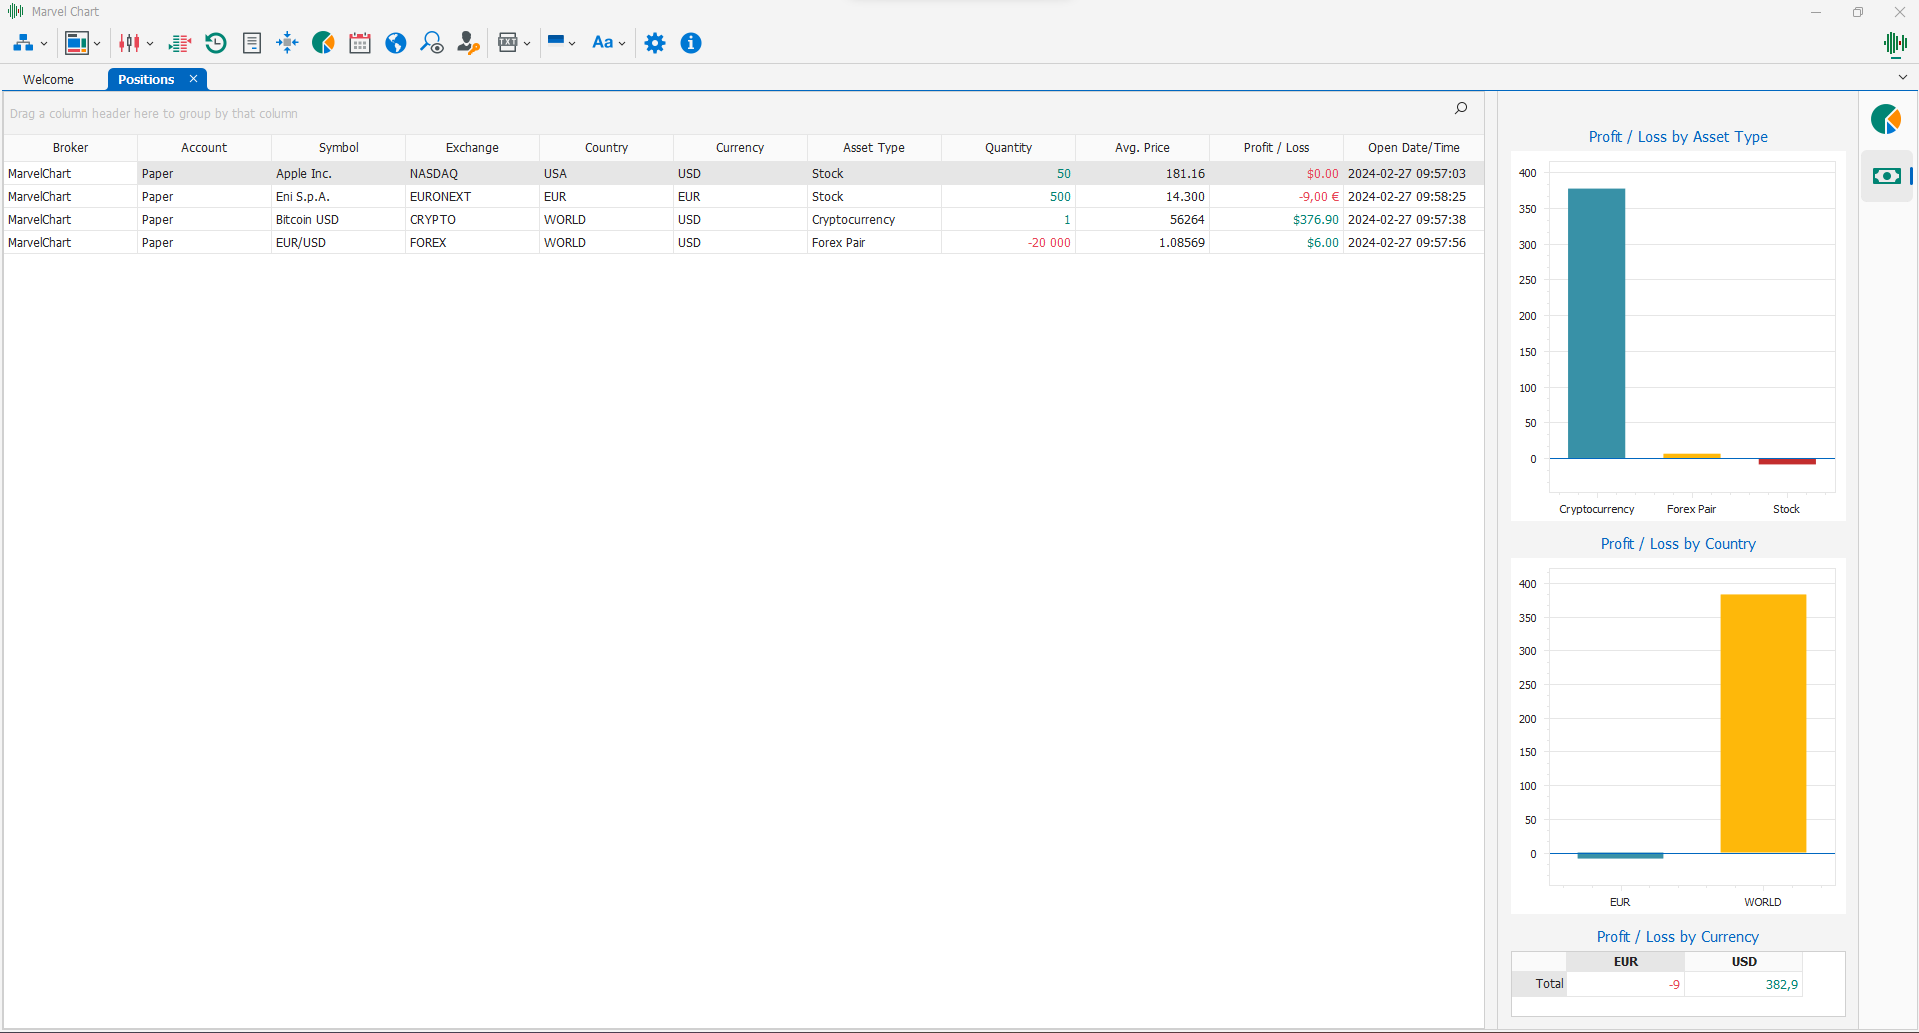Select the Eni S.p.A. symbol cell

pyautogui.click(x=338, y=197)
